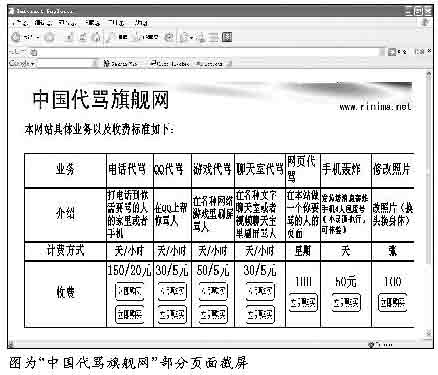This screenshot has width=438, height=375.
Task: Click the upper buy button under 50/5元
Action: (213, 291)
